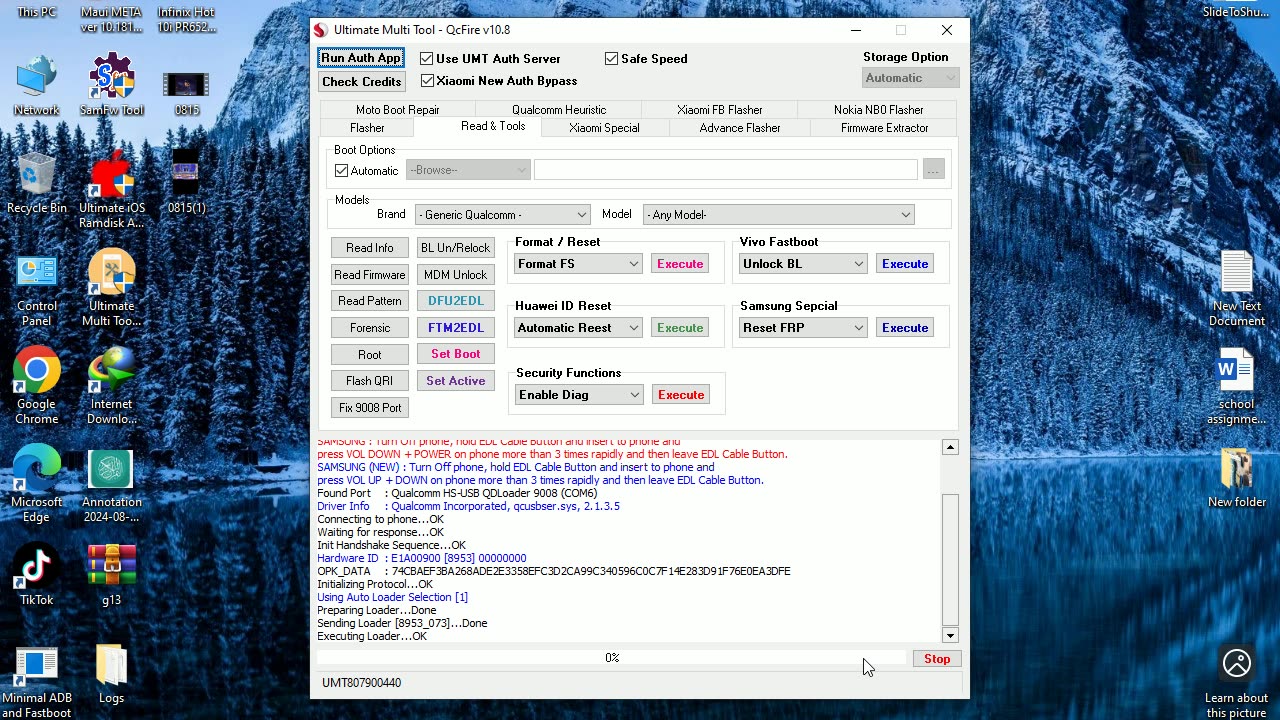Open Format FS dropdown
This screenshot has height=720, width=1280.
[x=578, y=264]
